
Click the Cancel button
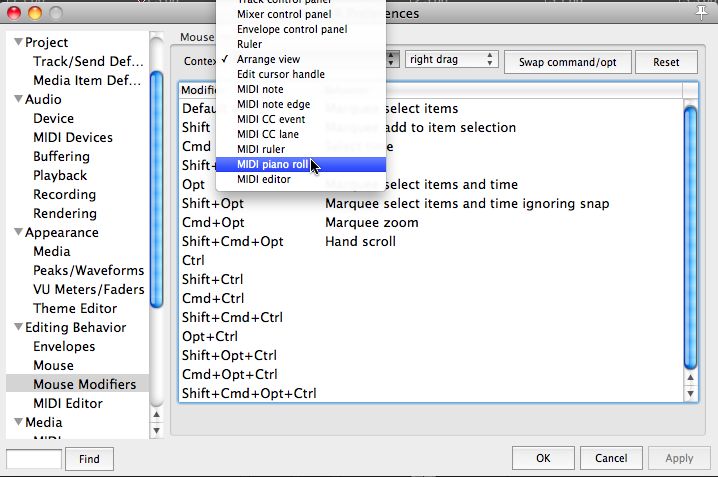pos(611,458)
